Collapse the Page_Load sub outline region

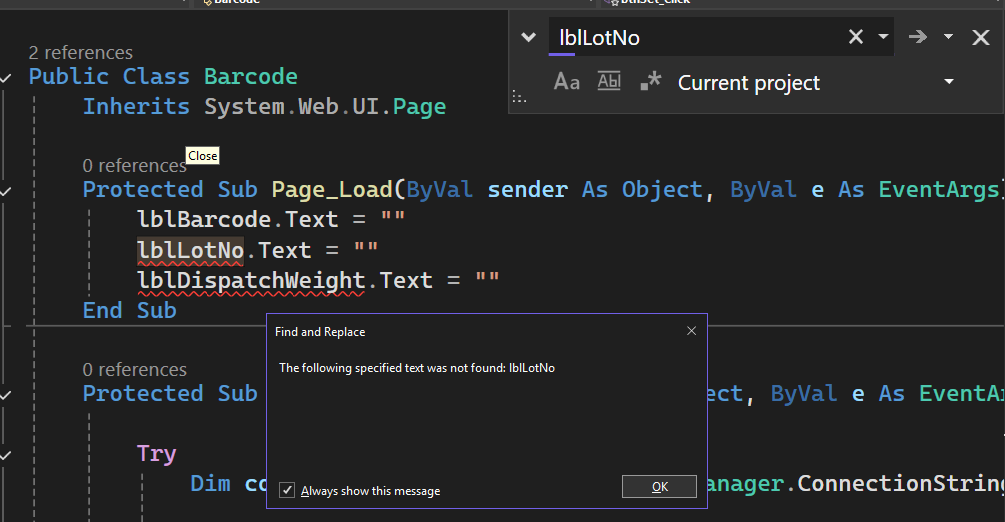pos(6,191)
